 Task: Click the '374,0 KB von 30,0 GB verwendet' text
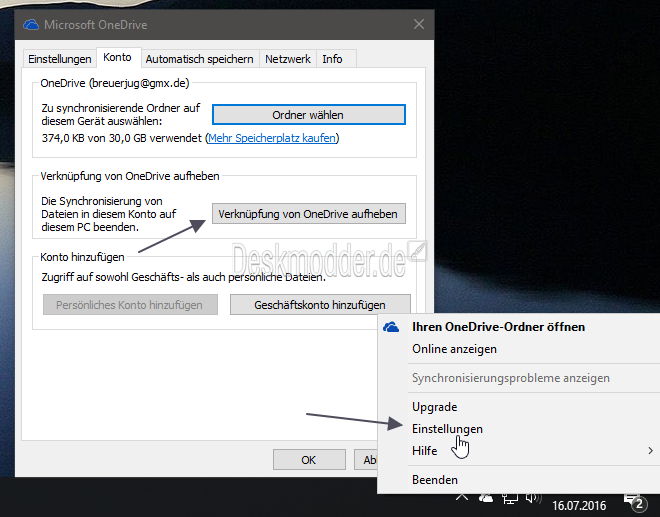(122, 138)
